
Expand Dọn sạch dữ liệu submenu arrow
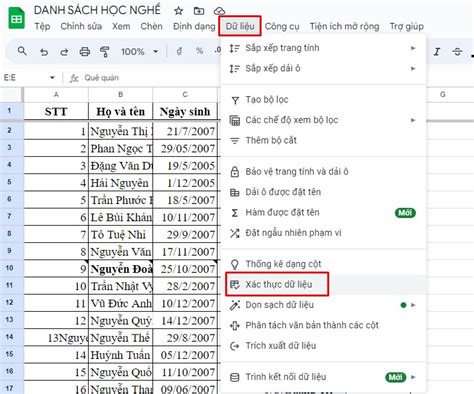(x=413, y=305)
